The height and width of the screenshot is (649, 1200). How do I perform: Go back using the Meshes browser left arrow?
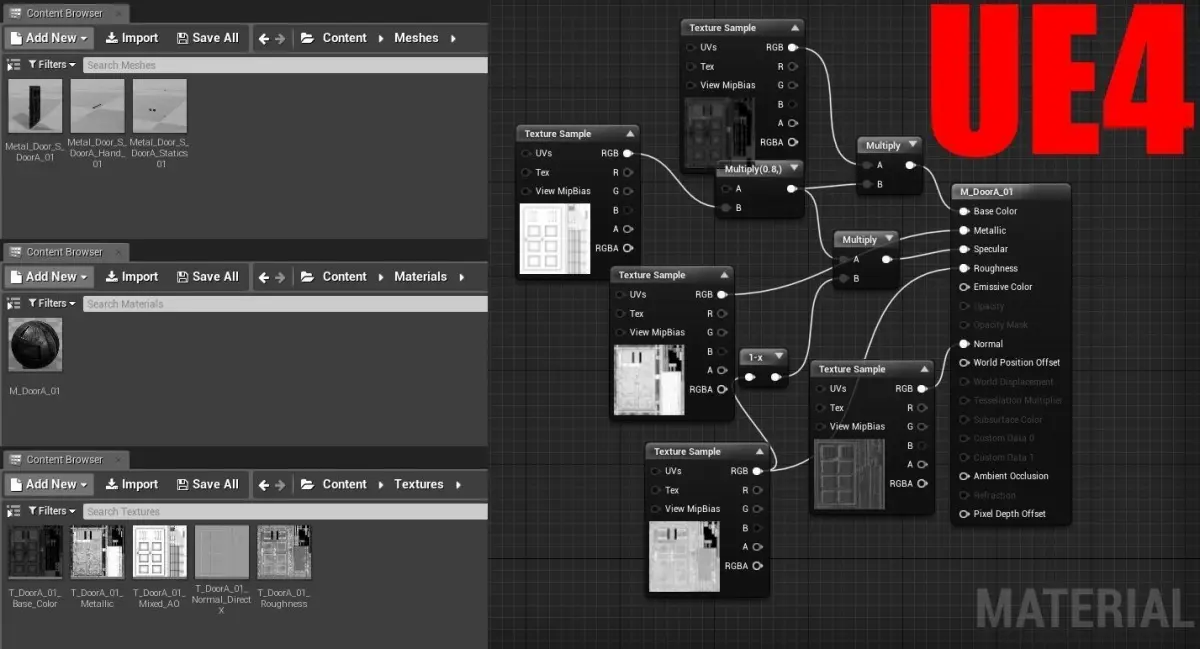263,38
